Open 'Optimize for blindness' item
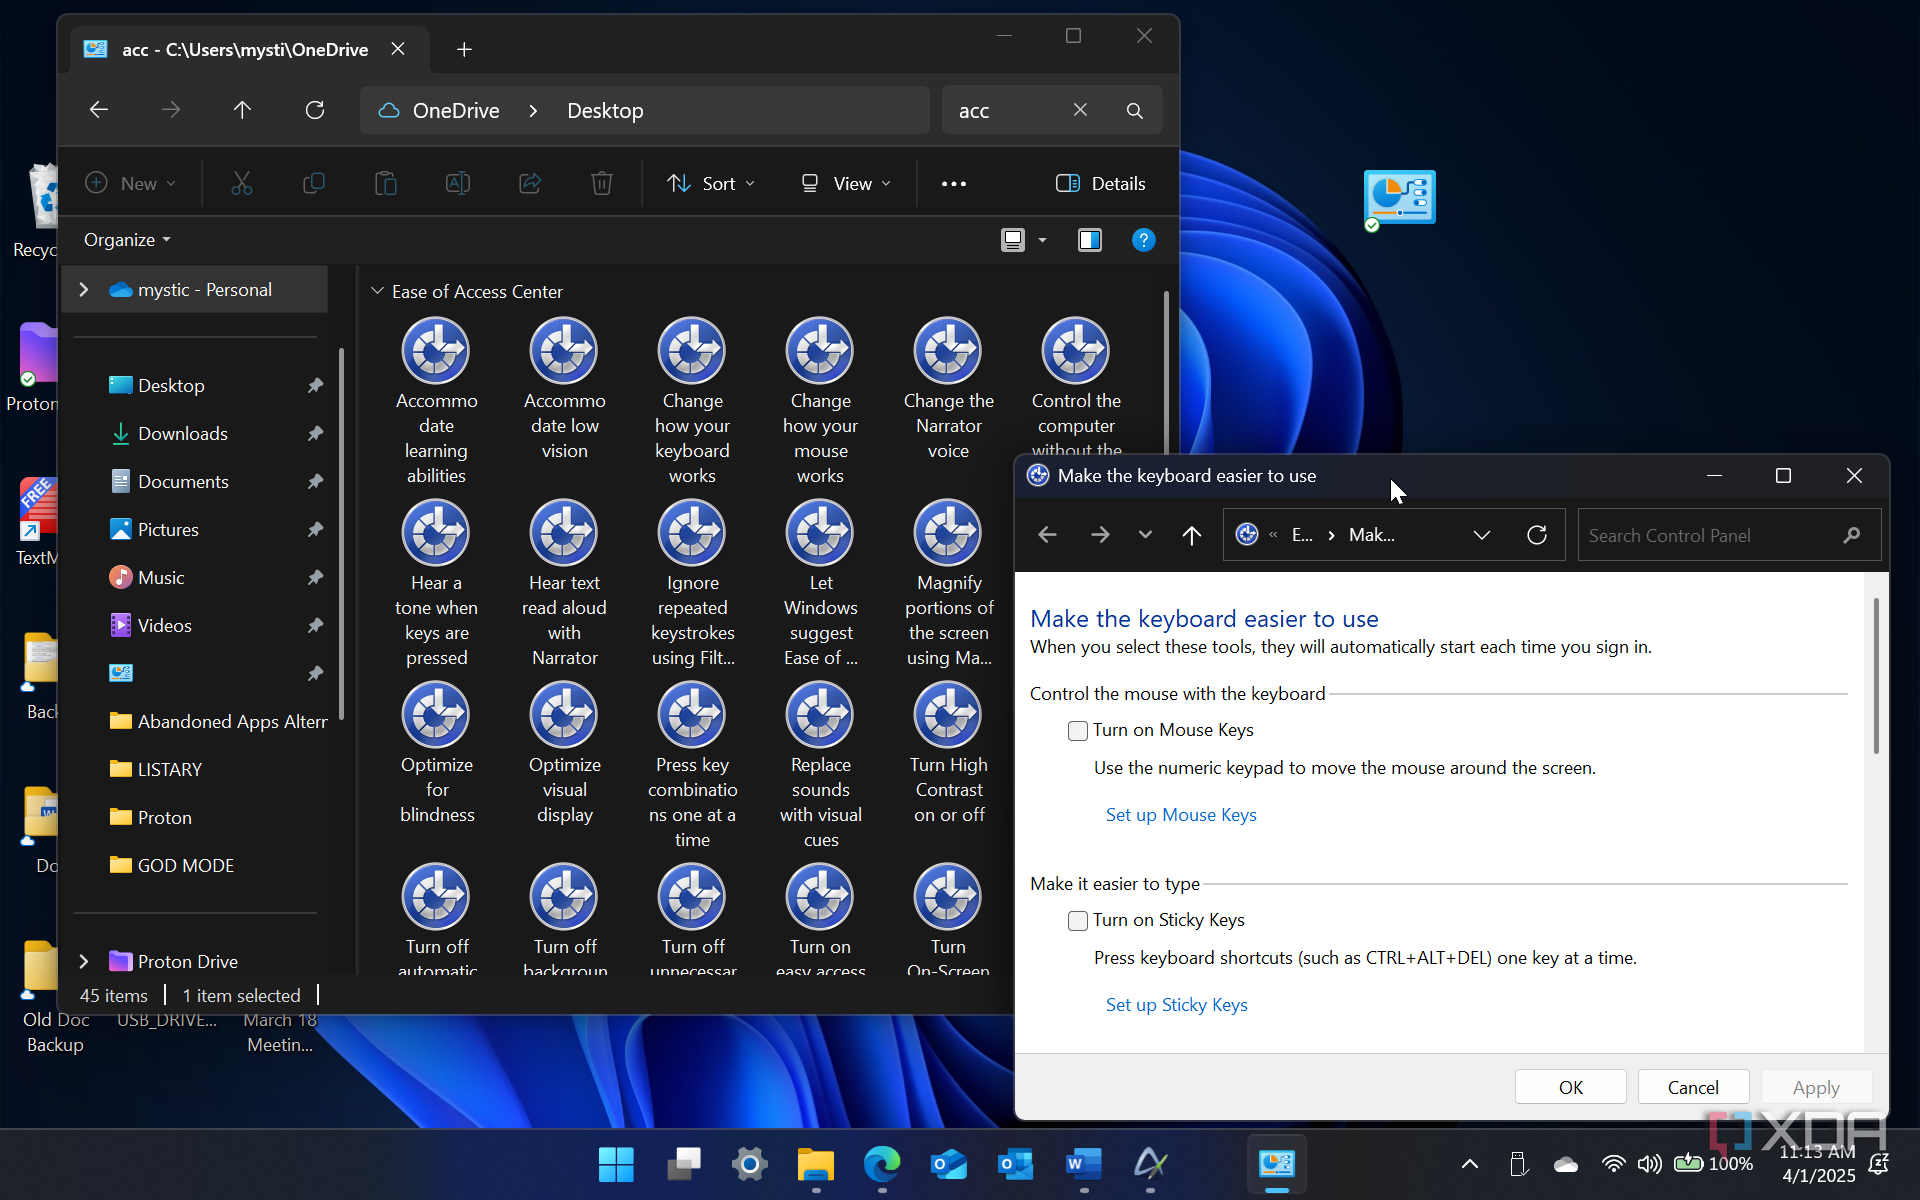This screenshot has width=1920, height=1200. coord(436,753)
